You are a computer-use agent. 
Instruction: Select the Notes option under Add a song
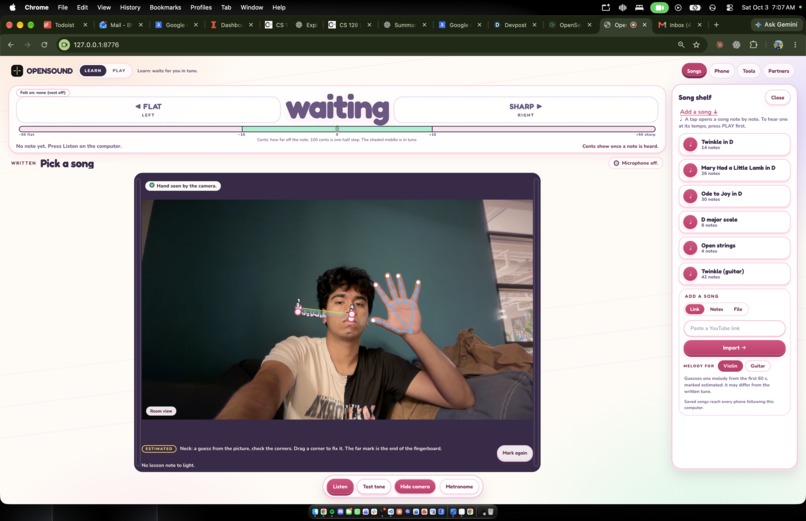717,309
